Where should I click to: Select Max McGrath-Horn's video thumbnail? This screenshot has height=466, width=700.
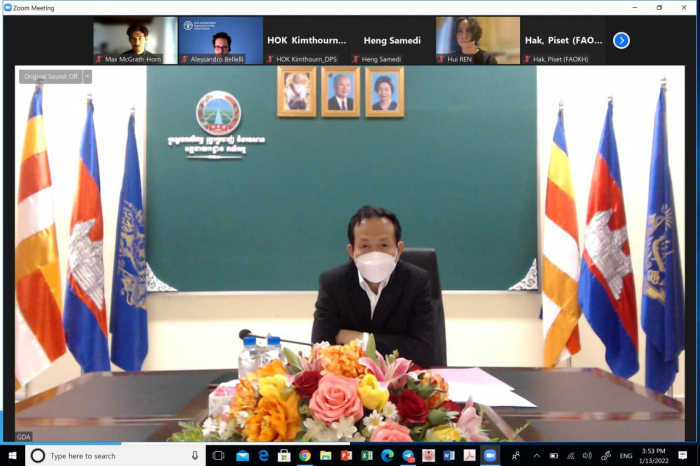point(135,40)
